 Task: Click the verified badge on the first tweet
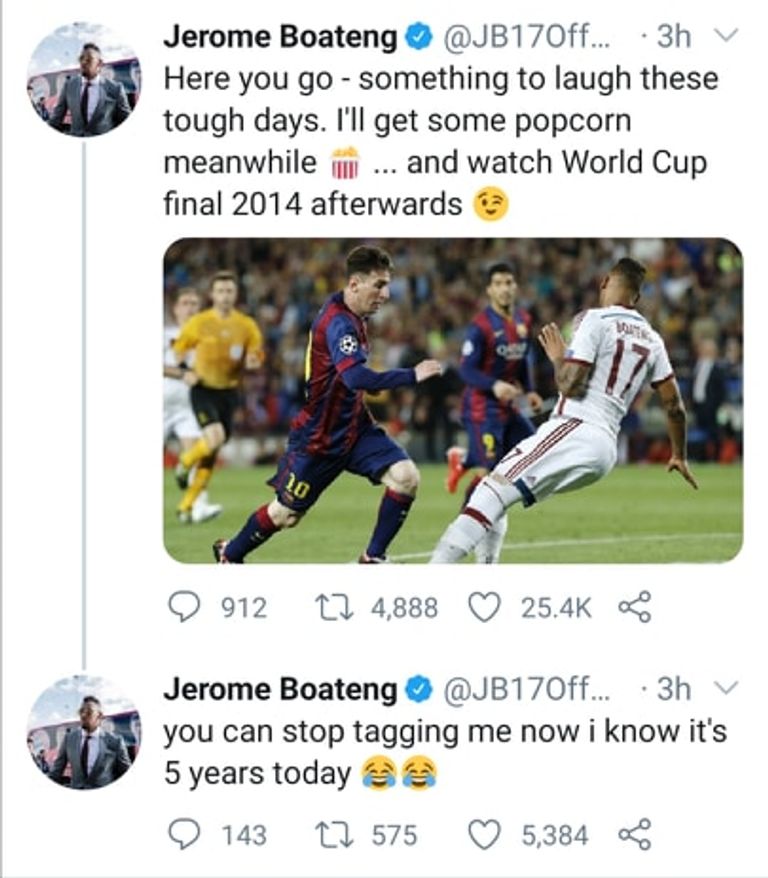click(x=418, y=37)
